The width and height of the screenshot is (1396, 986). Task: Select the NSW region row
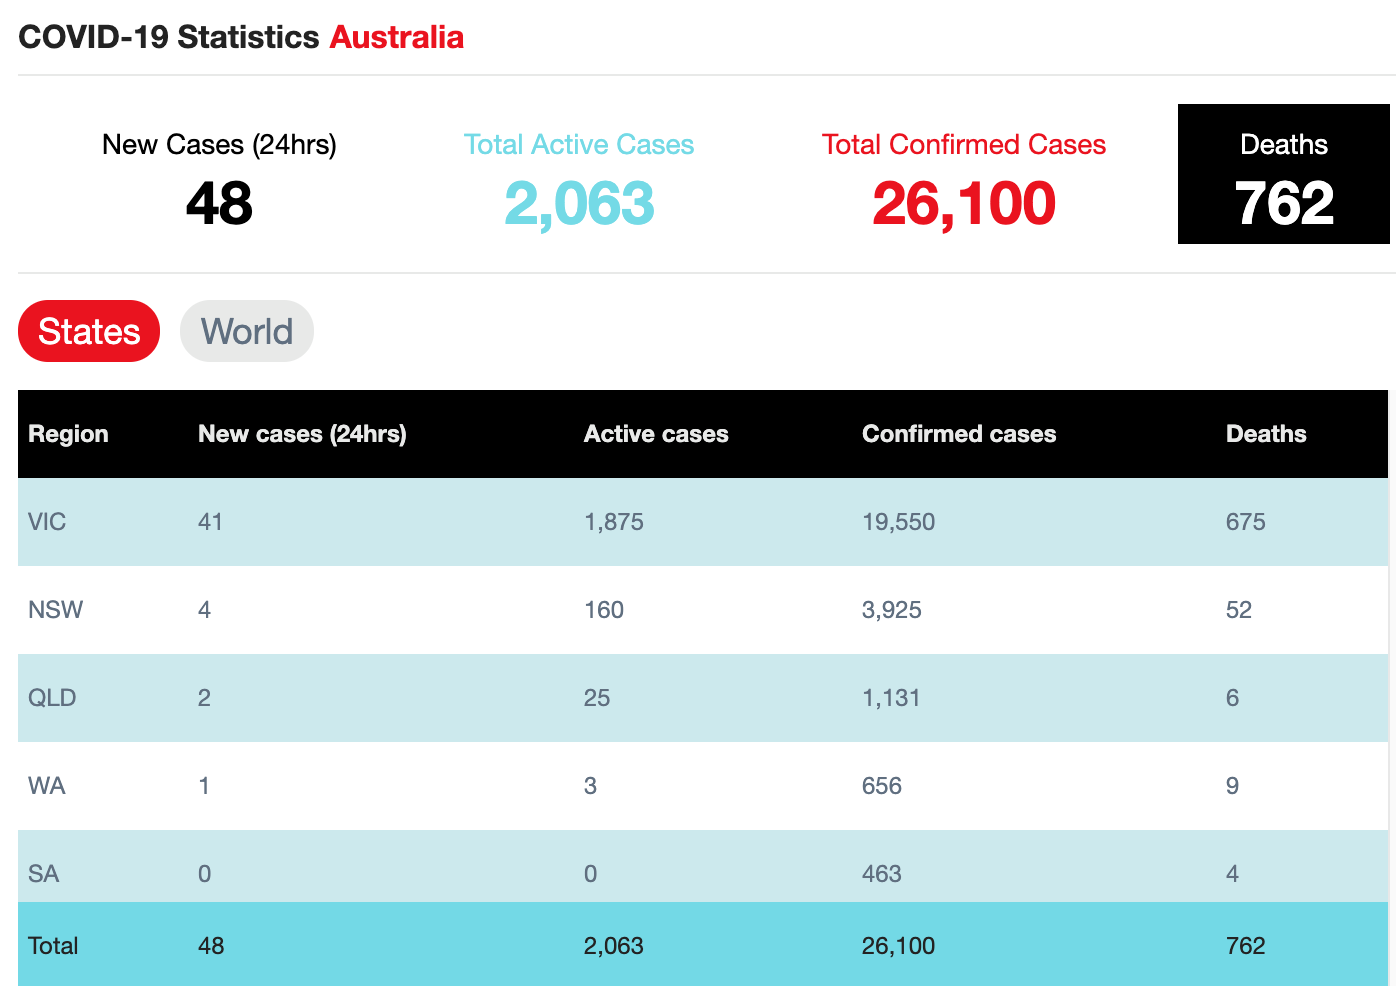pos(703,610)
